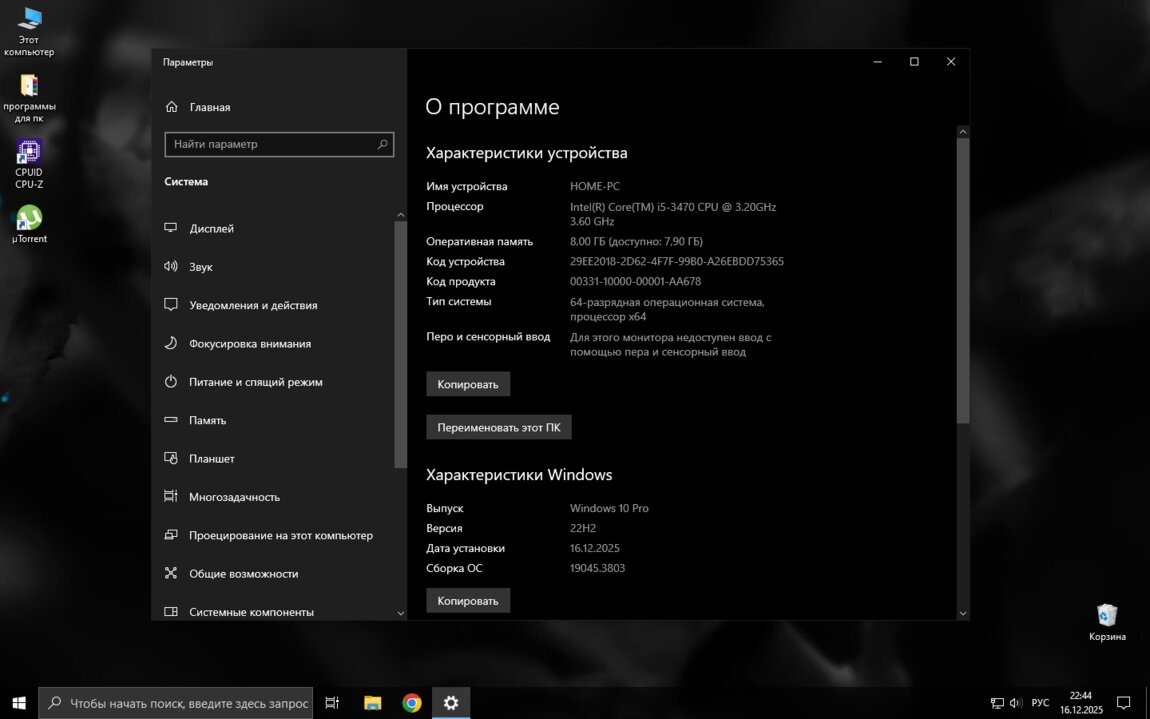Open Фокусировка внимания moon icon
Image resolution: width=1150 pixels, height=719 pixels.
click(171, 344)
